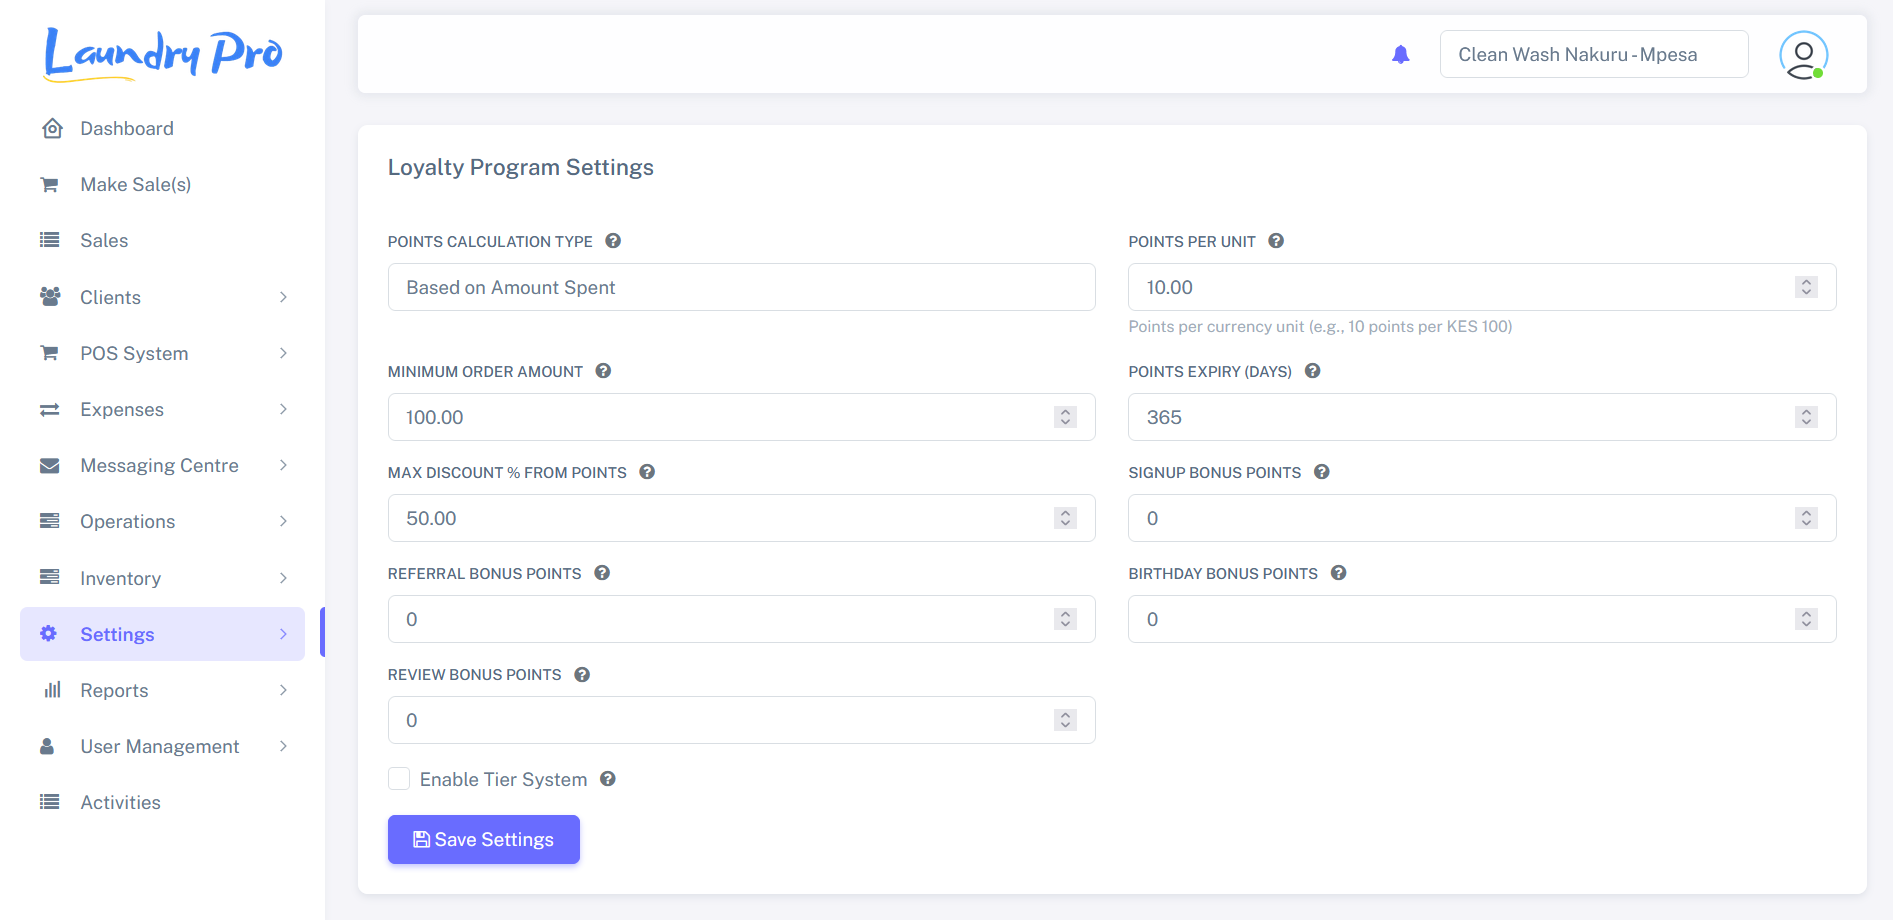Focus the Points Per Unit field showing 10.00
Image resolution: width=1893 pixels, height=920 pixels.
[x=1482, y=287]
